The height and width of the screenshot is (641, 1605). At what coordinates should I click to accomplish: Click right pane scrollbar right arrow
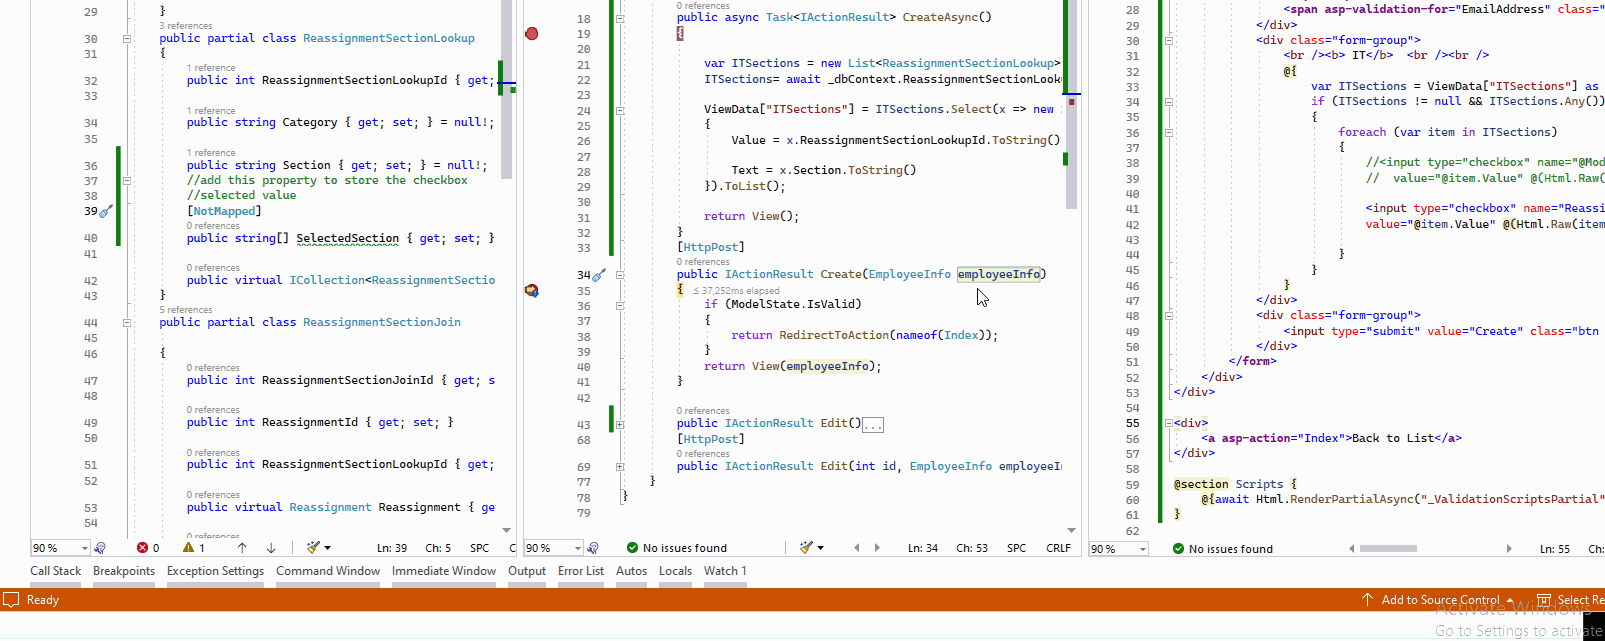coord(1509,548)
